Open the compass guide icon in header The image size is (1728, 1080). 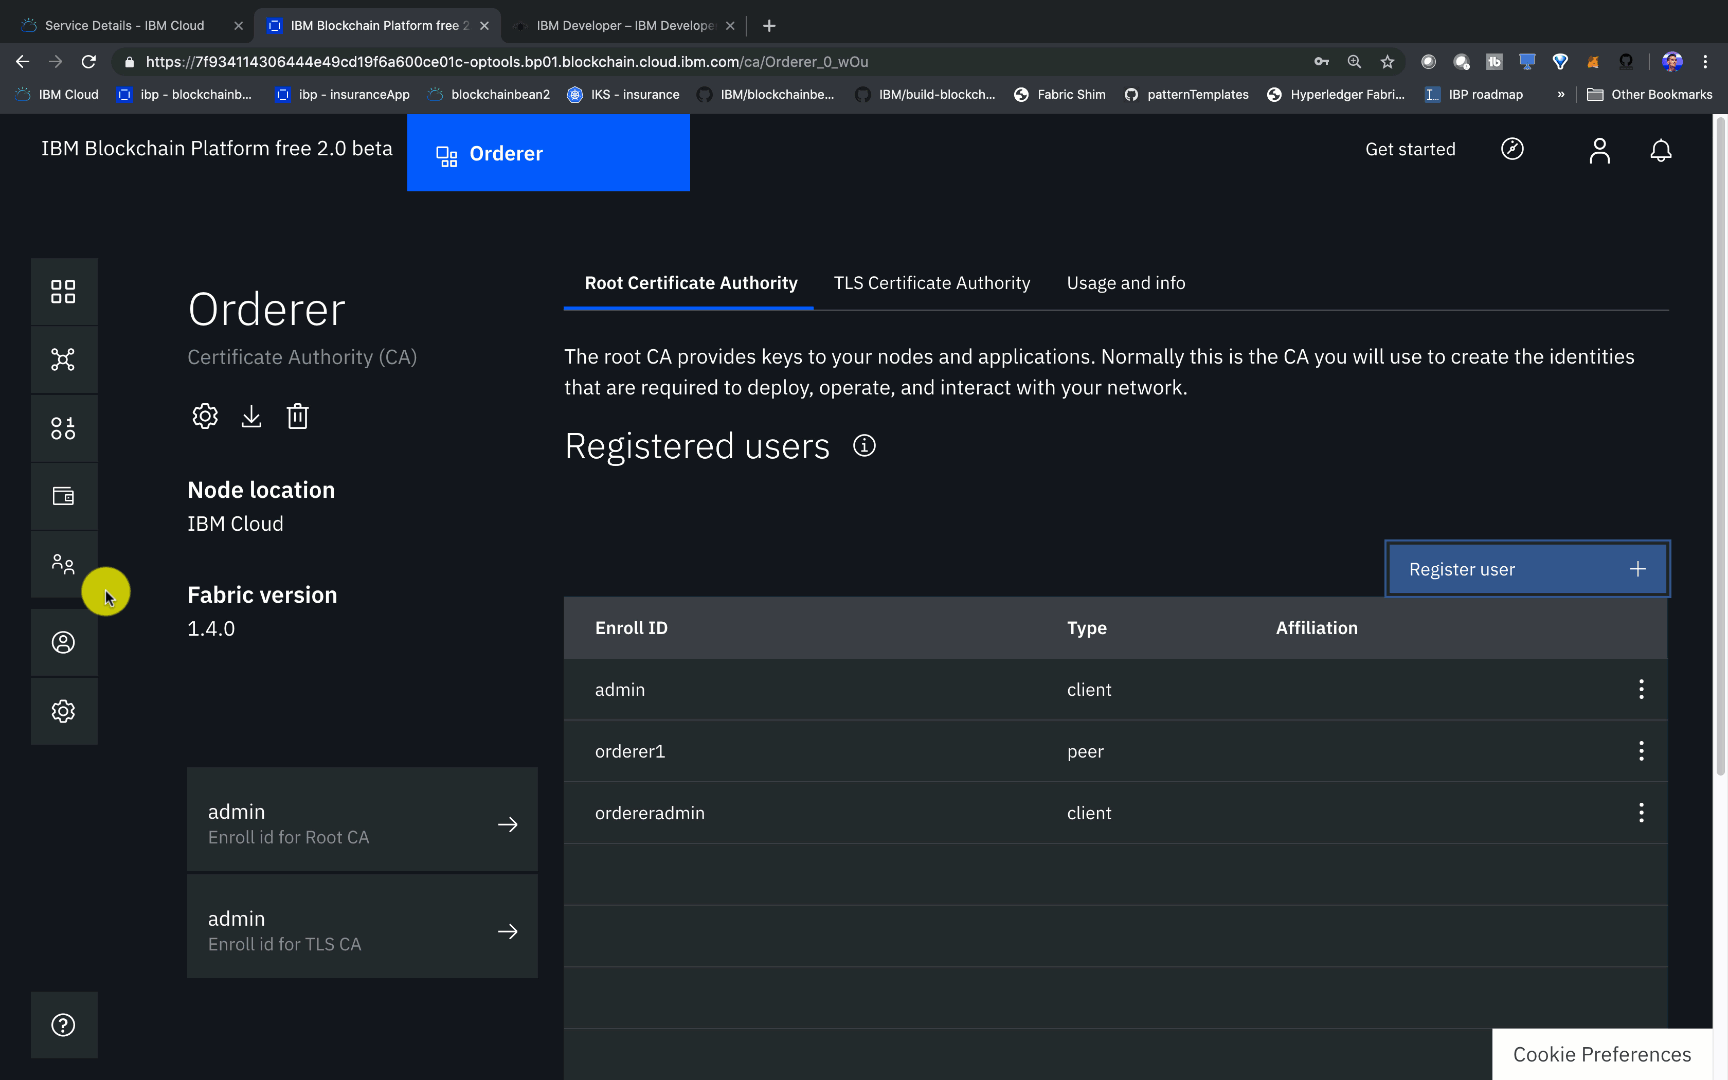coord(1512,149)
